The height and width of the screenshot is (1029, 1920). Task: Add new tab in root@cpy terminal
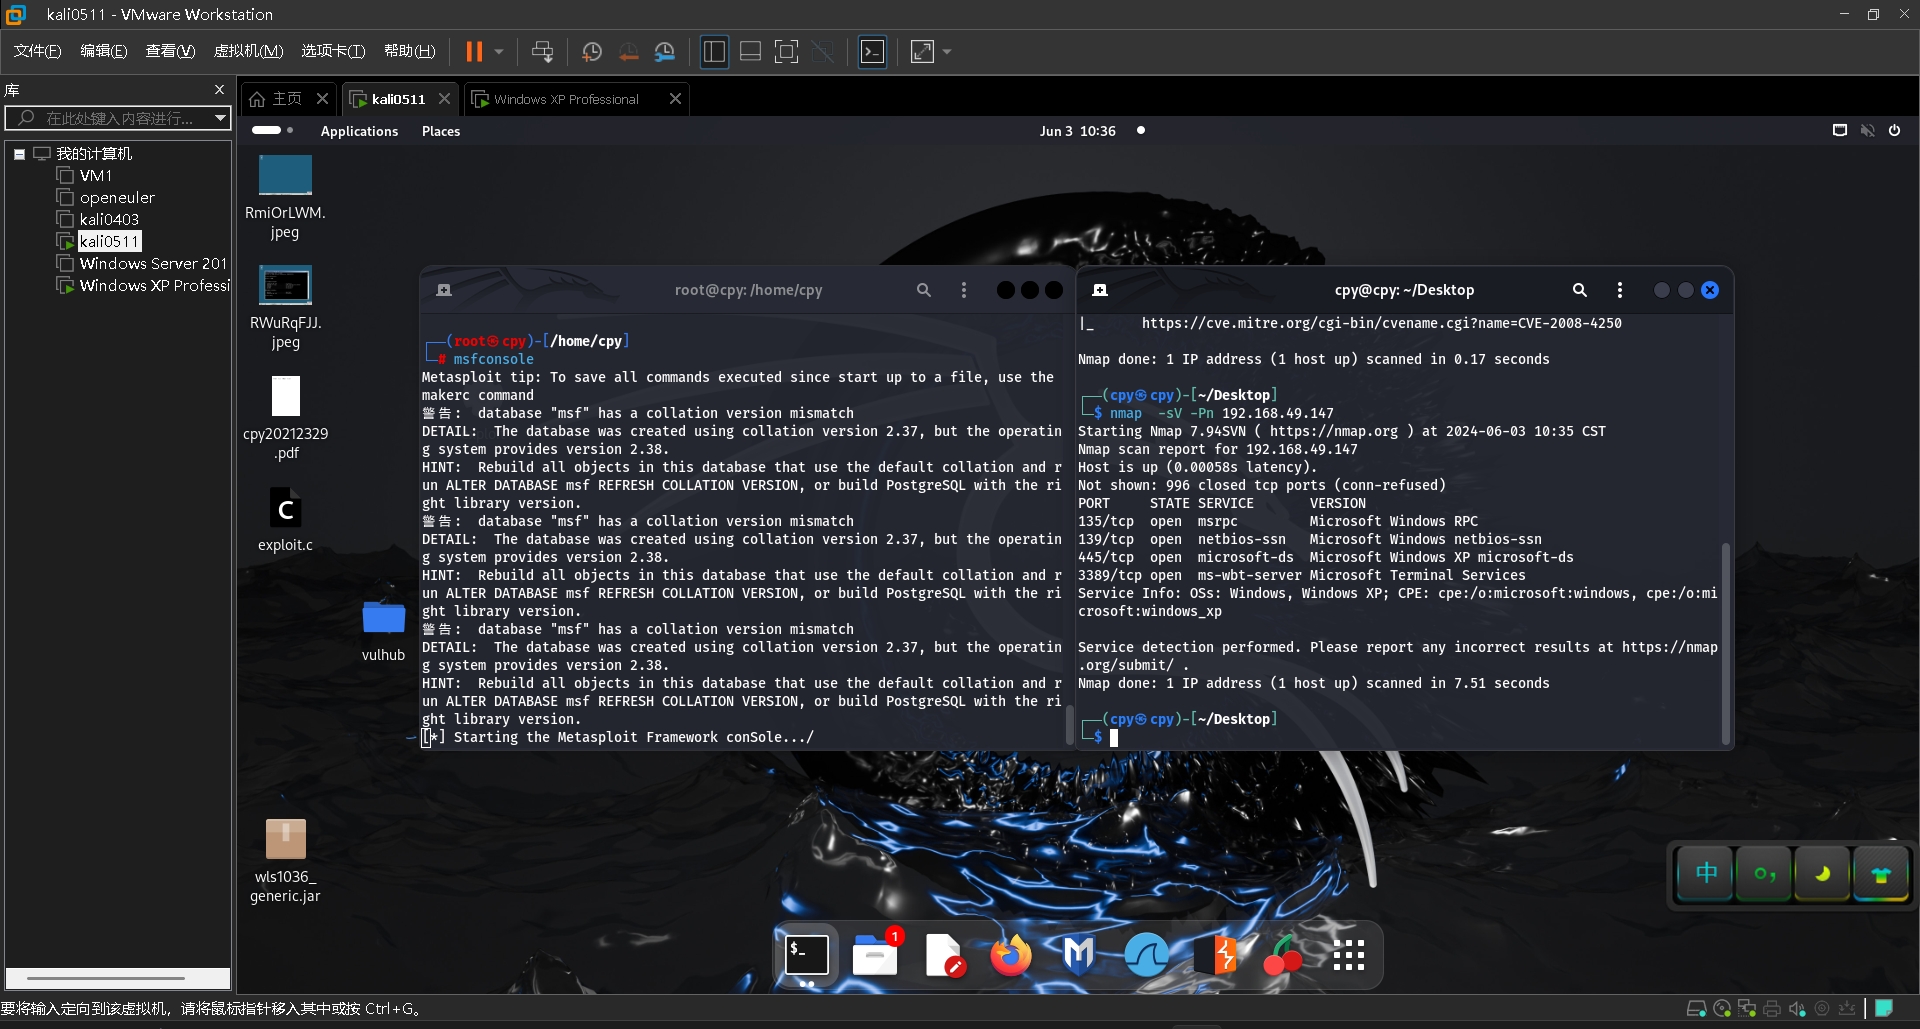(x=444, y=290)
